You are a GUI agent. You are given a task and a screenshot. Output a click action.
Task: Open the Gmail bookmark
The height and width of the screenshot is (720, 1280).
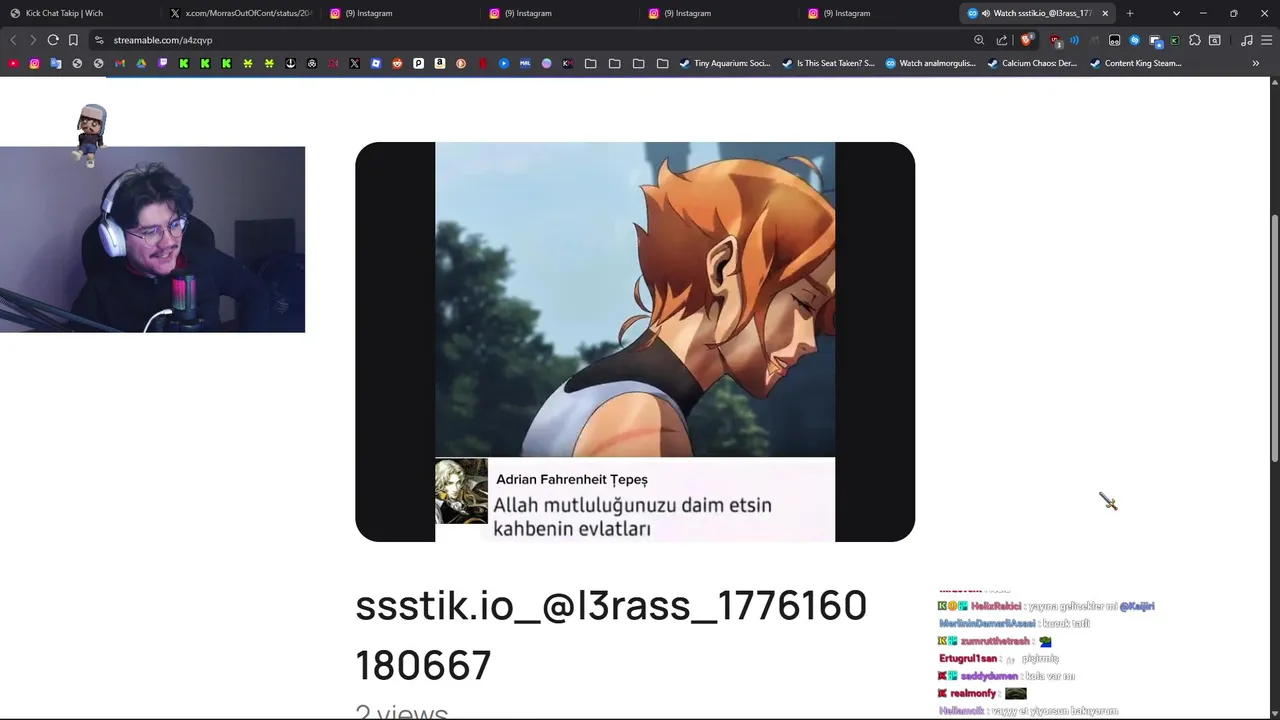120,63
